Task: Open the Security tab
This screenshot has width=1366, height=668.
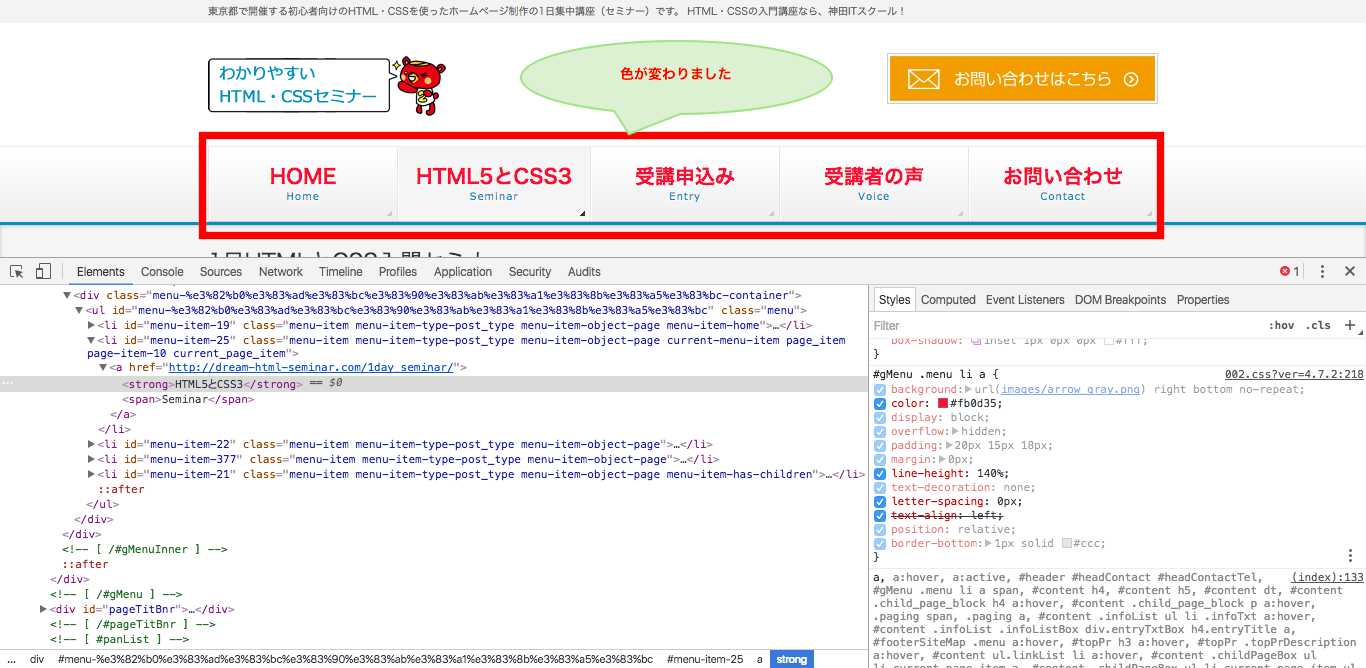Action: 530,272
